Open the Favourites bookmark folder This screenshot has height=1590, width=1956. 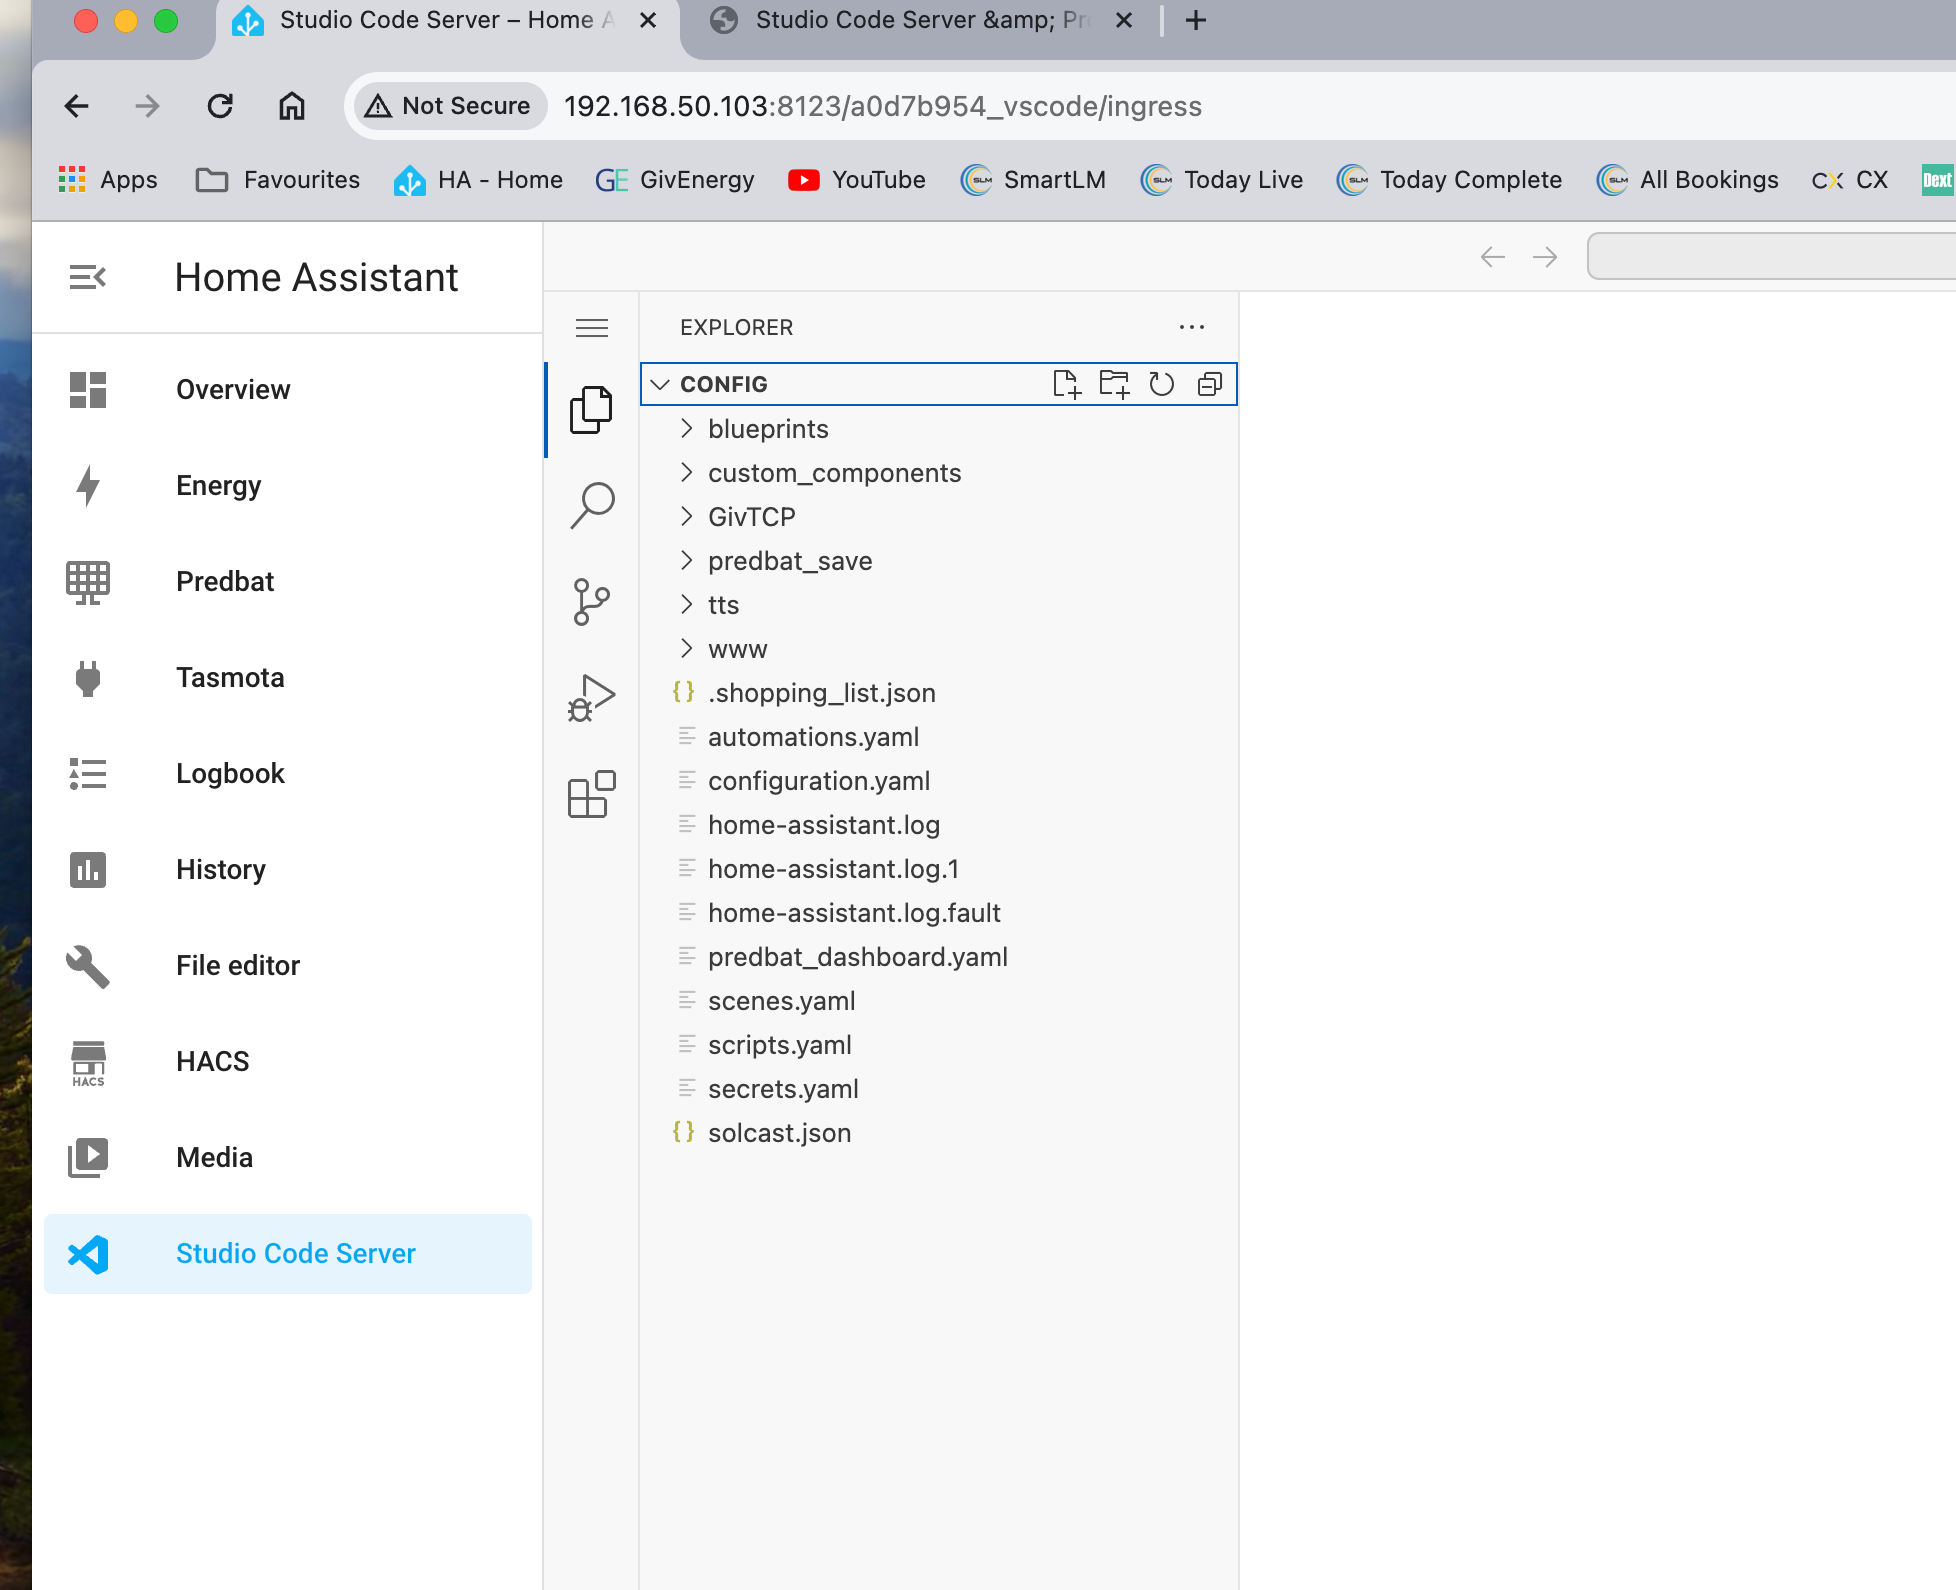tap(278, 180)
